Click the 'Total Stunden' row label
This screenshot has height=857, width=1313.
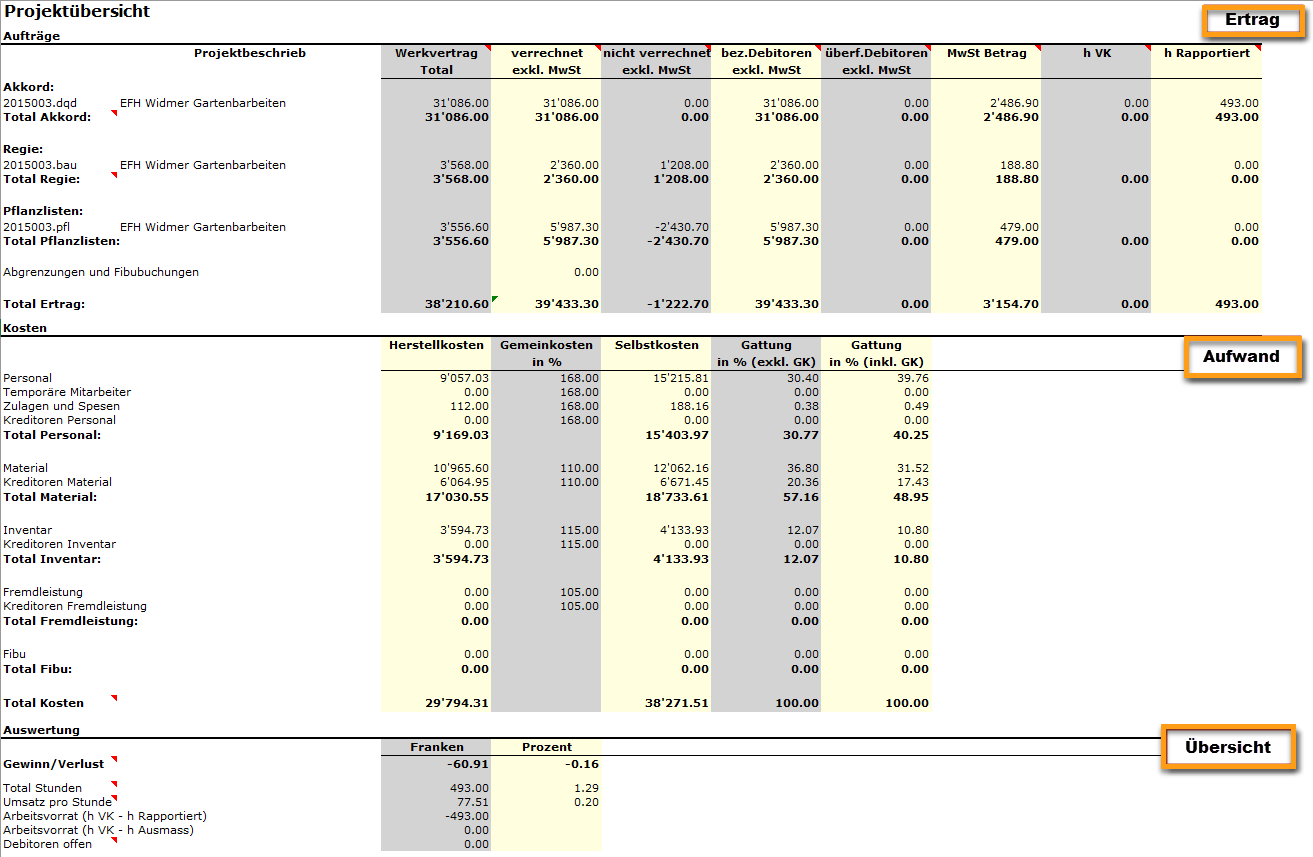[43, 788]
